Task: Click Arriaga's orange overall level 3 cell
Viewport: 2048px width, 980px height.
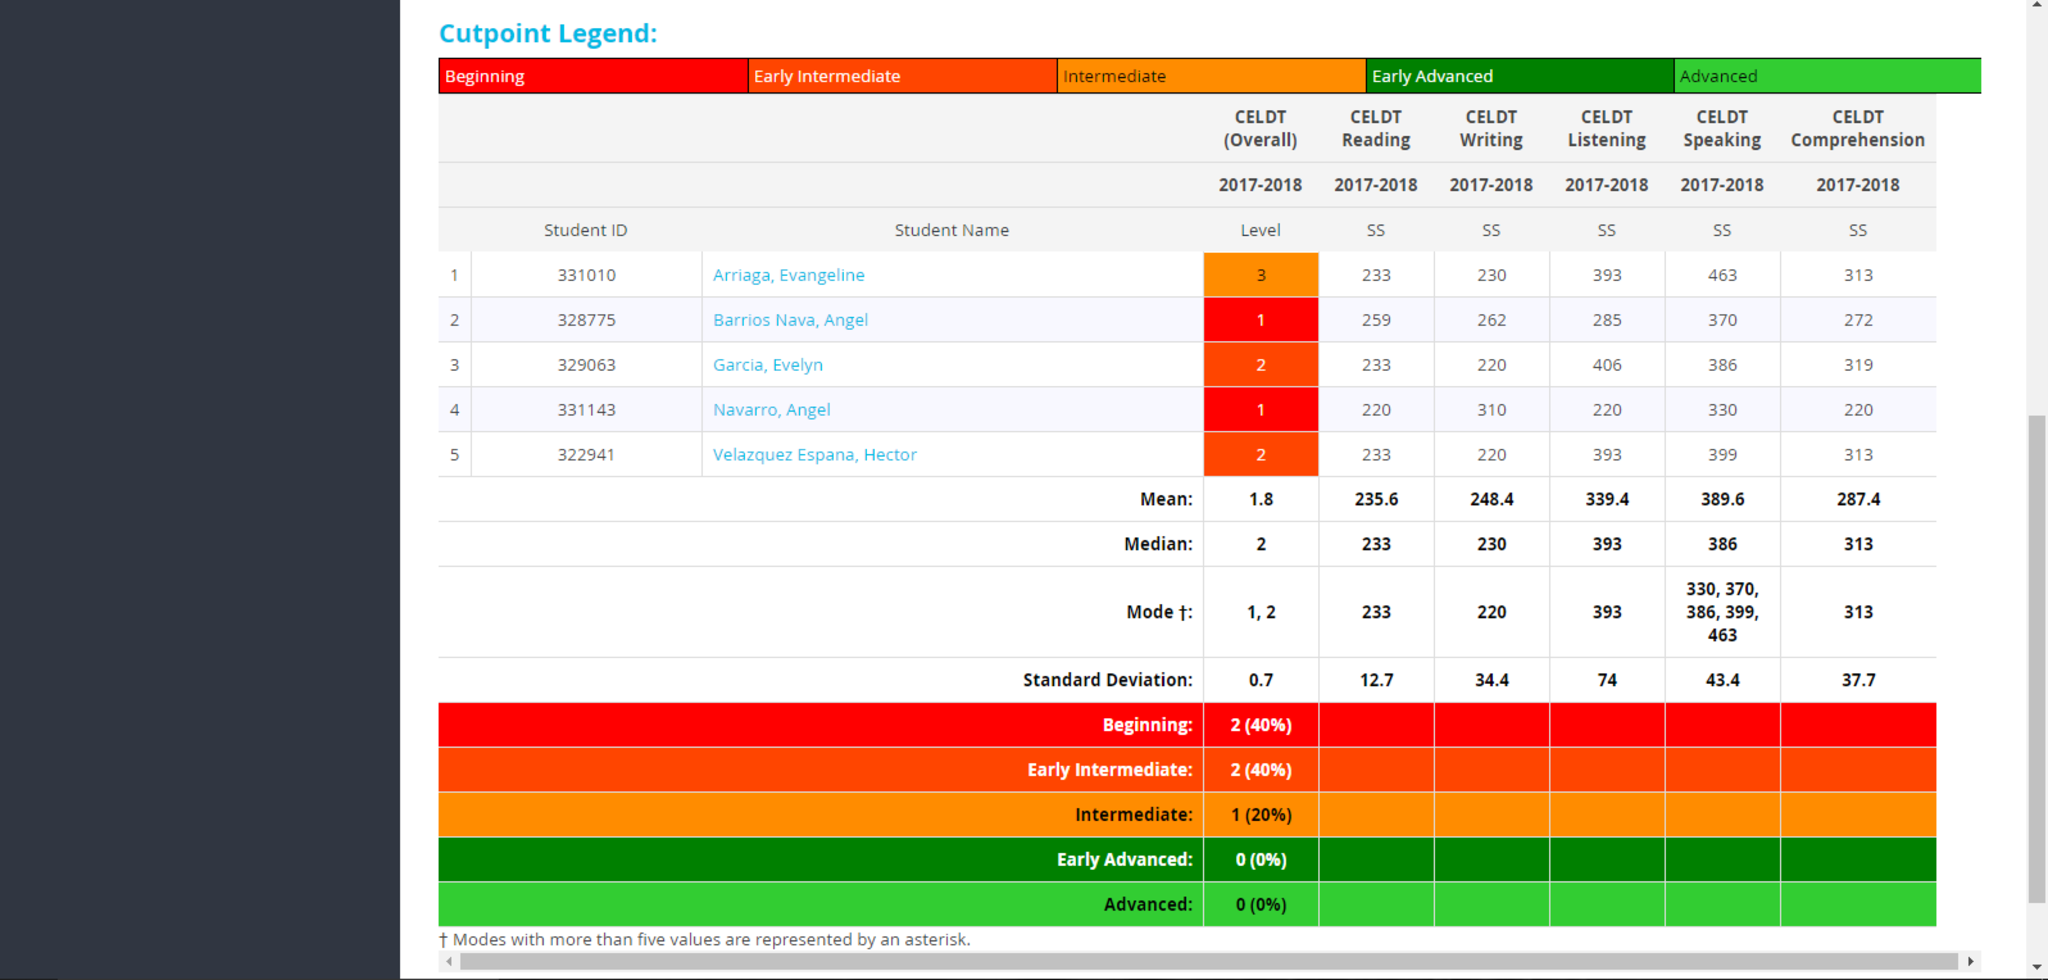Action: tap(1260, 275)
